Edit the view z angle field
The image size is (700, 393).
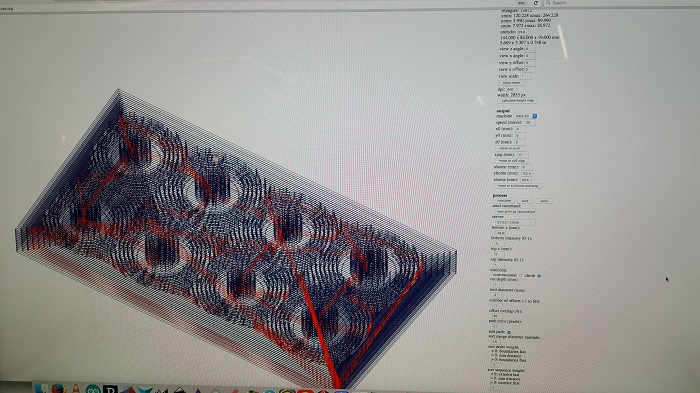[530, 49]
